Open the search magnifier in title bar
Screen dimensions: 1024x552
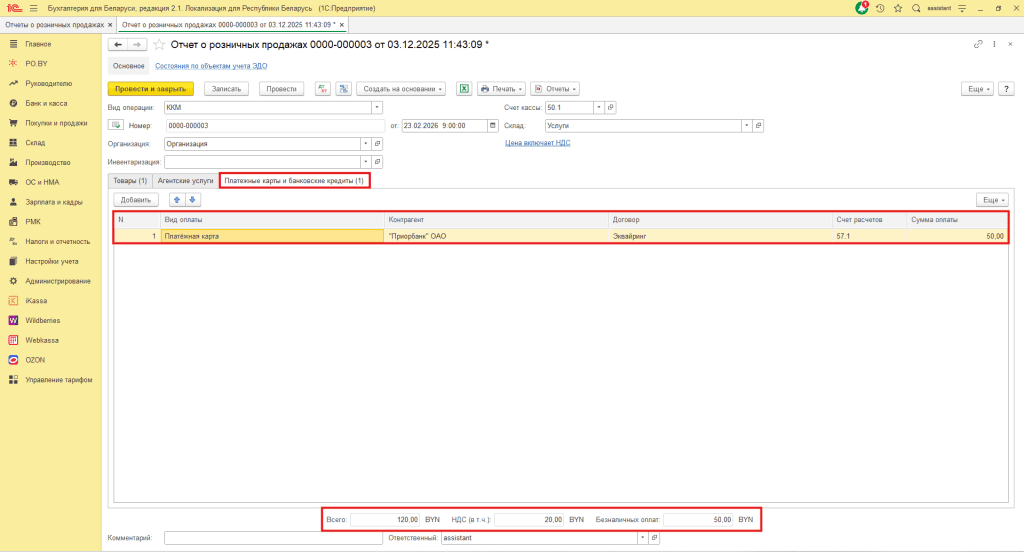[x=916, y=8]
